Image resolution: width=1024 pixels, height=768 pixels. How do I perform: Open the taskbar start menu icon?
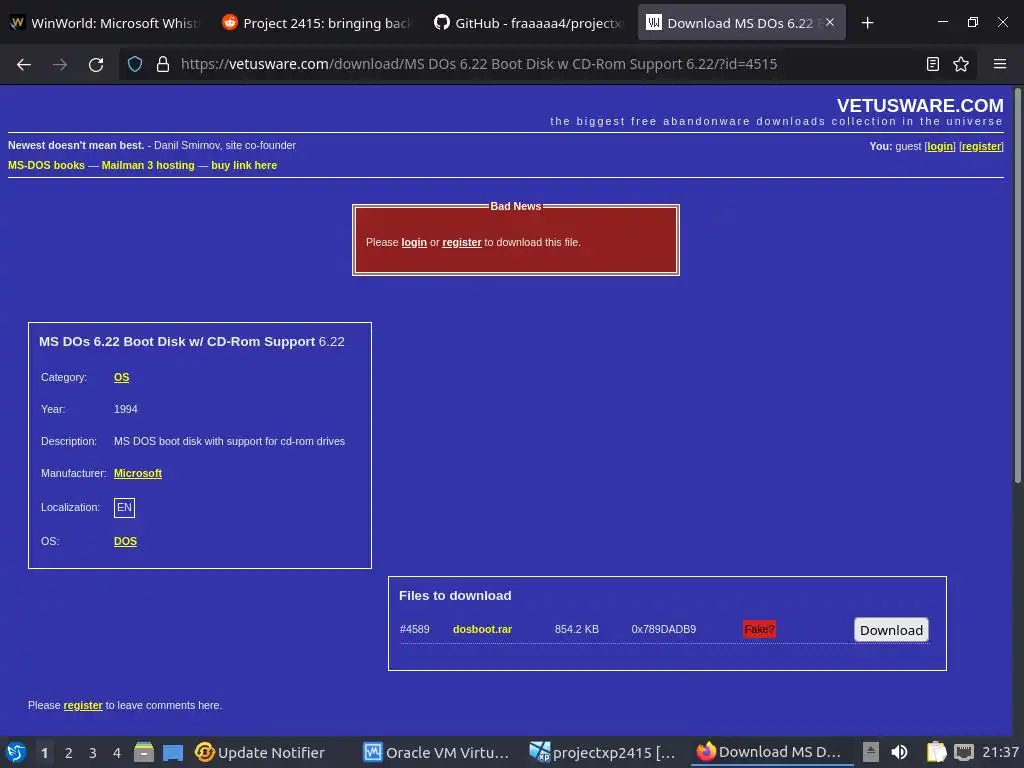click(16, 752)
